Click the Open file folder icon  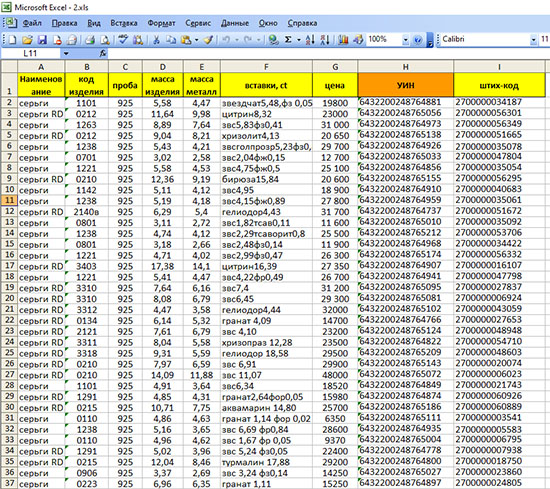tap(27, 40)
